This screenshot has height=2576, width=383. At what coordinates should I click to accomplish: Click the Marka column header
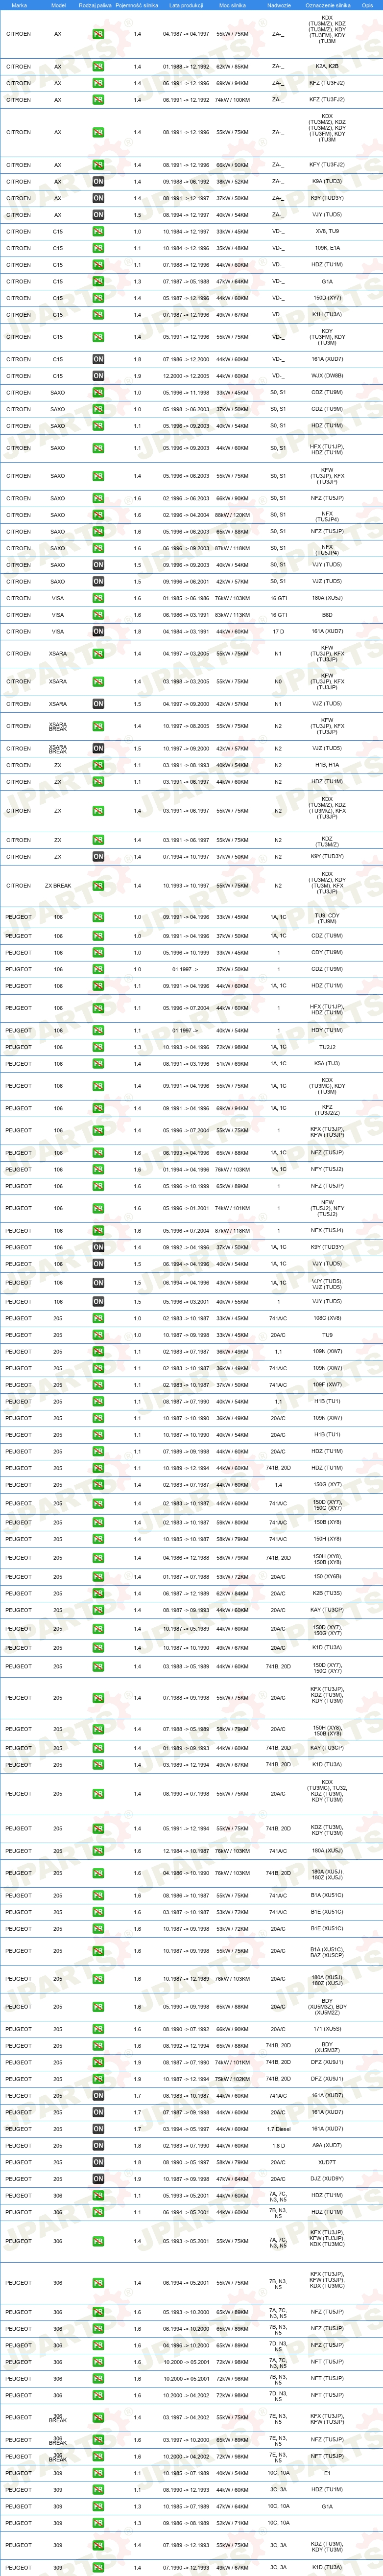point(18,5)
